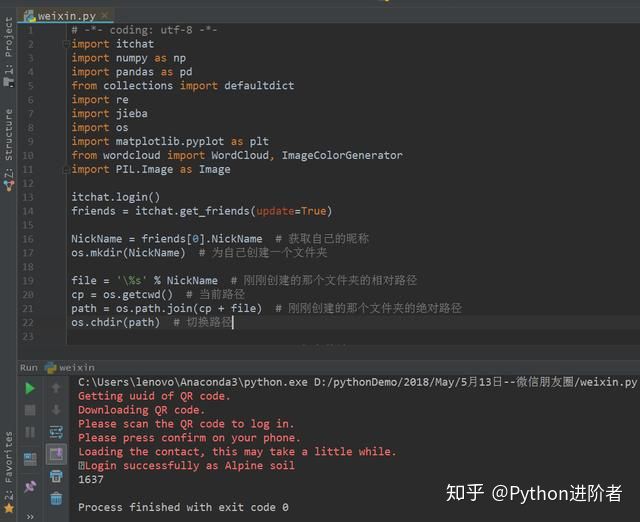
Task: Select the weixin.py editor tab
Action: click(x=66, y=16)
